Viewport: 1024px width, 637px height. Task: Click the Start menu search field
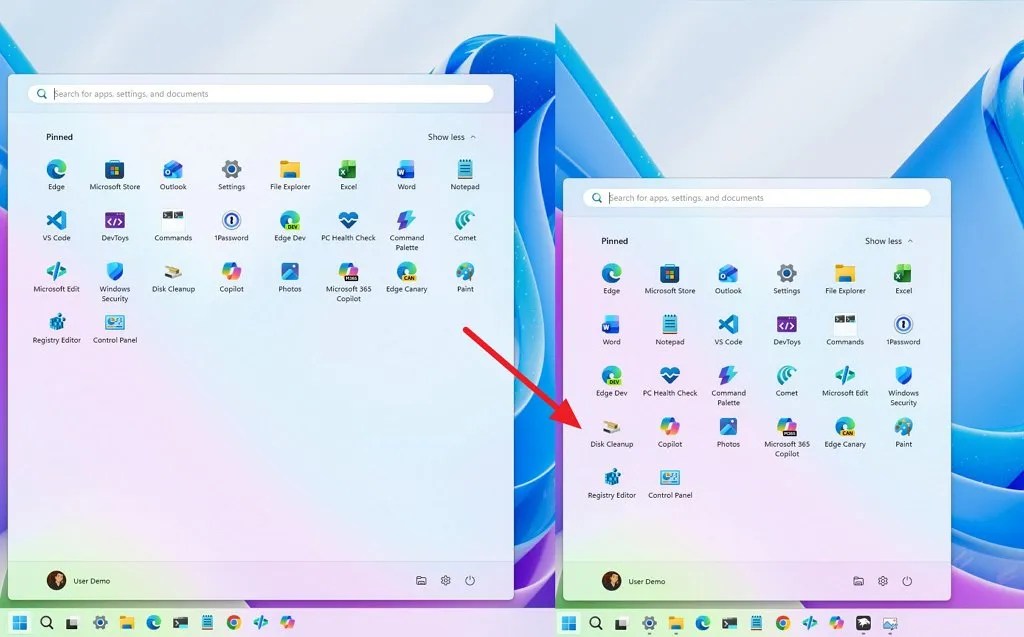260,93
